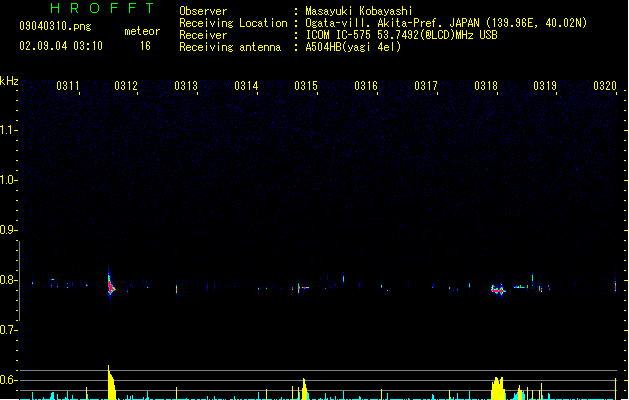
Task: Click the 0314 time marker
Action: click(246, 86)
